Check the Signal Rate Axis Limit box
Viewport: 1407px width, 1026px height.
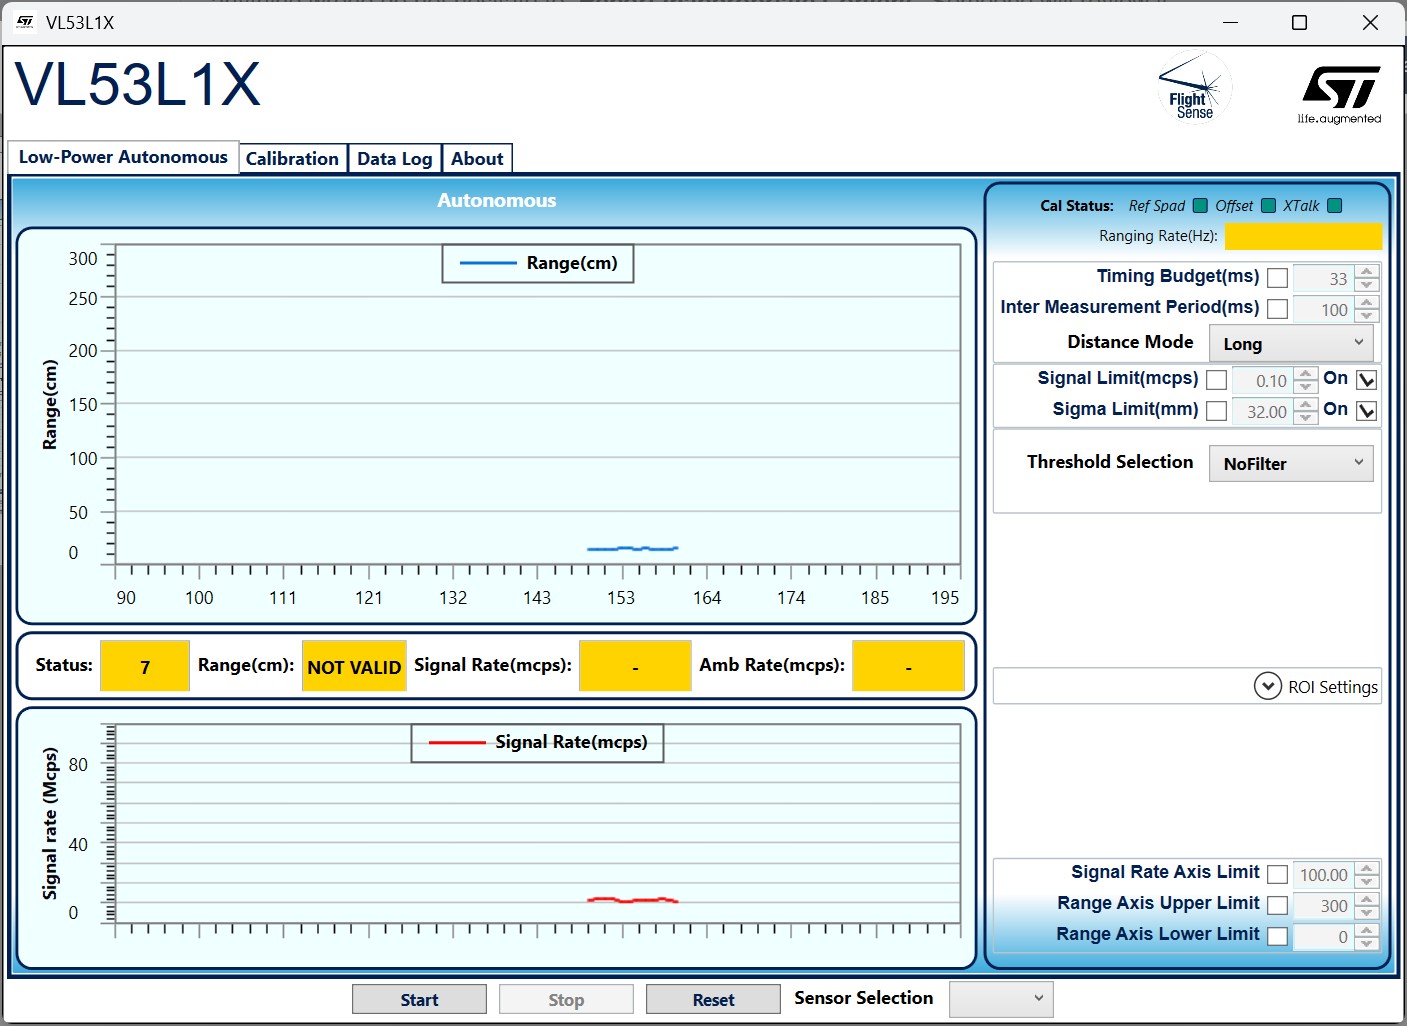(x=1277, y=875)
